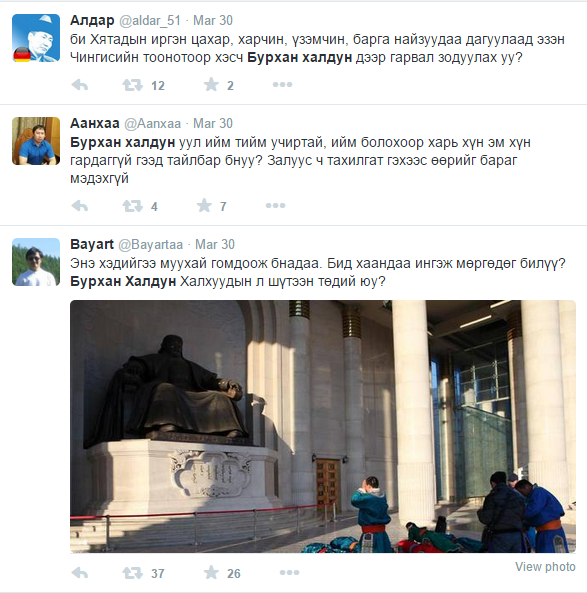The height and width of the screenshot is (593, 587).
Task: Visit @Bayartaa profile handle
Action: (151, 245)
